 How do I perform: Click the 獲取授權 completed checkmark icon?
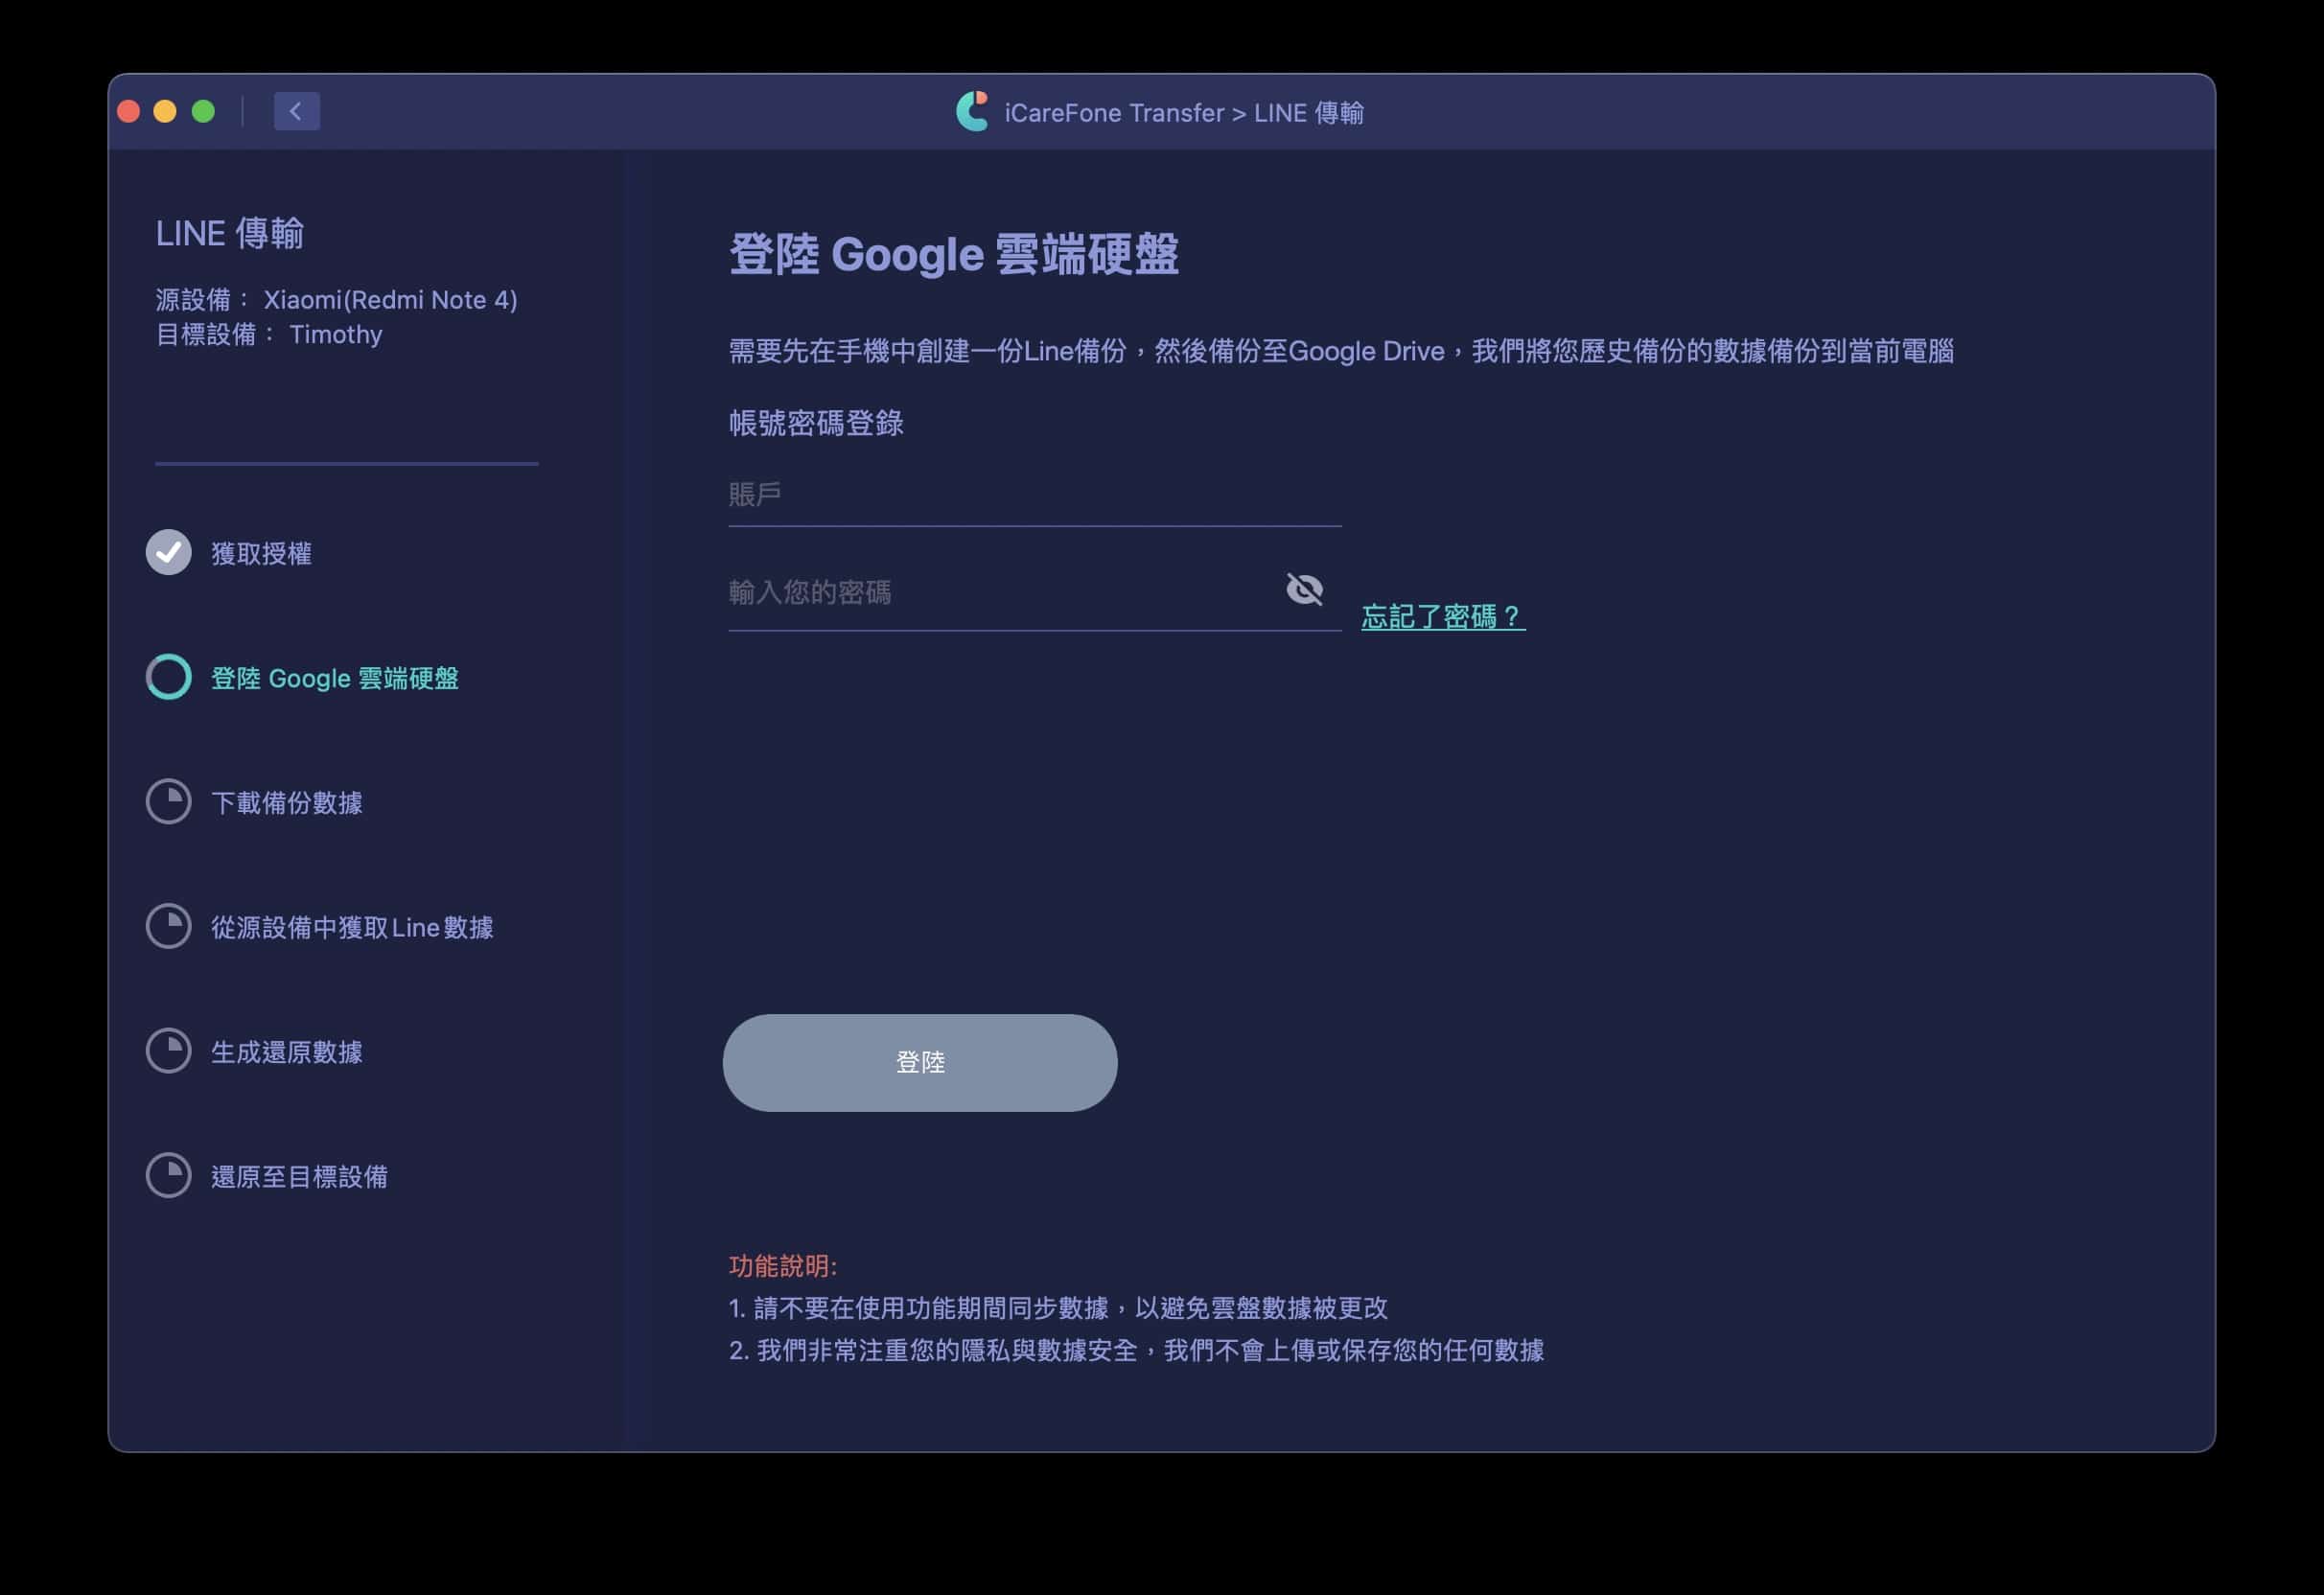169,552
